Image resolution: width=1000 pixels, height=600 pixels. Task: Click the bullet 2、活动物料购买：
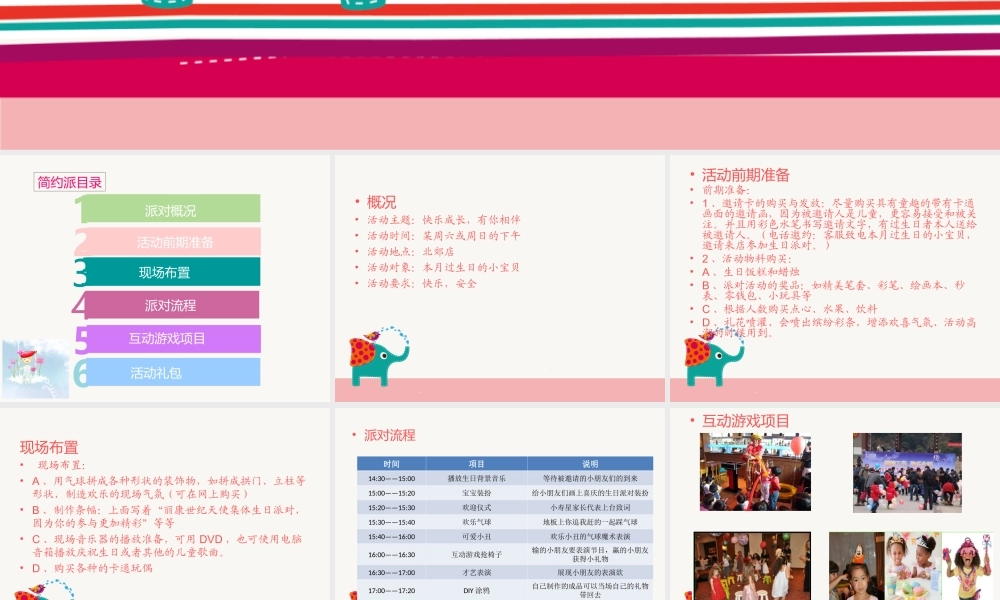747,259
